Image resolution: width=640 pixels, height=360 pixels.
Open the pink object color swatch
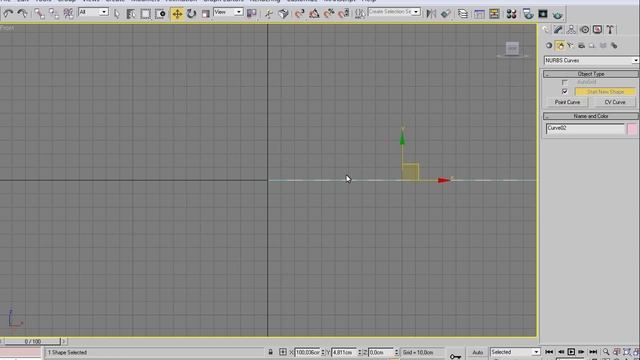click(632, 129)
